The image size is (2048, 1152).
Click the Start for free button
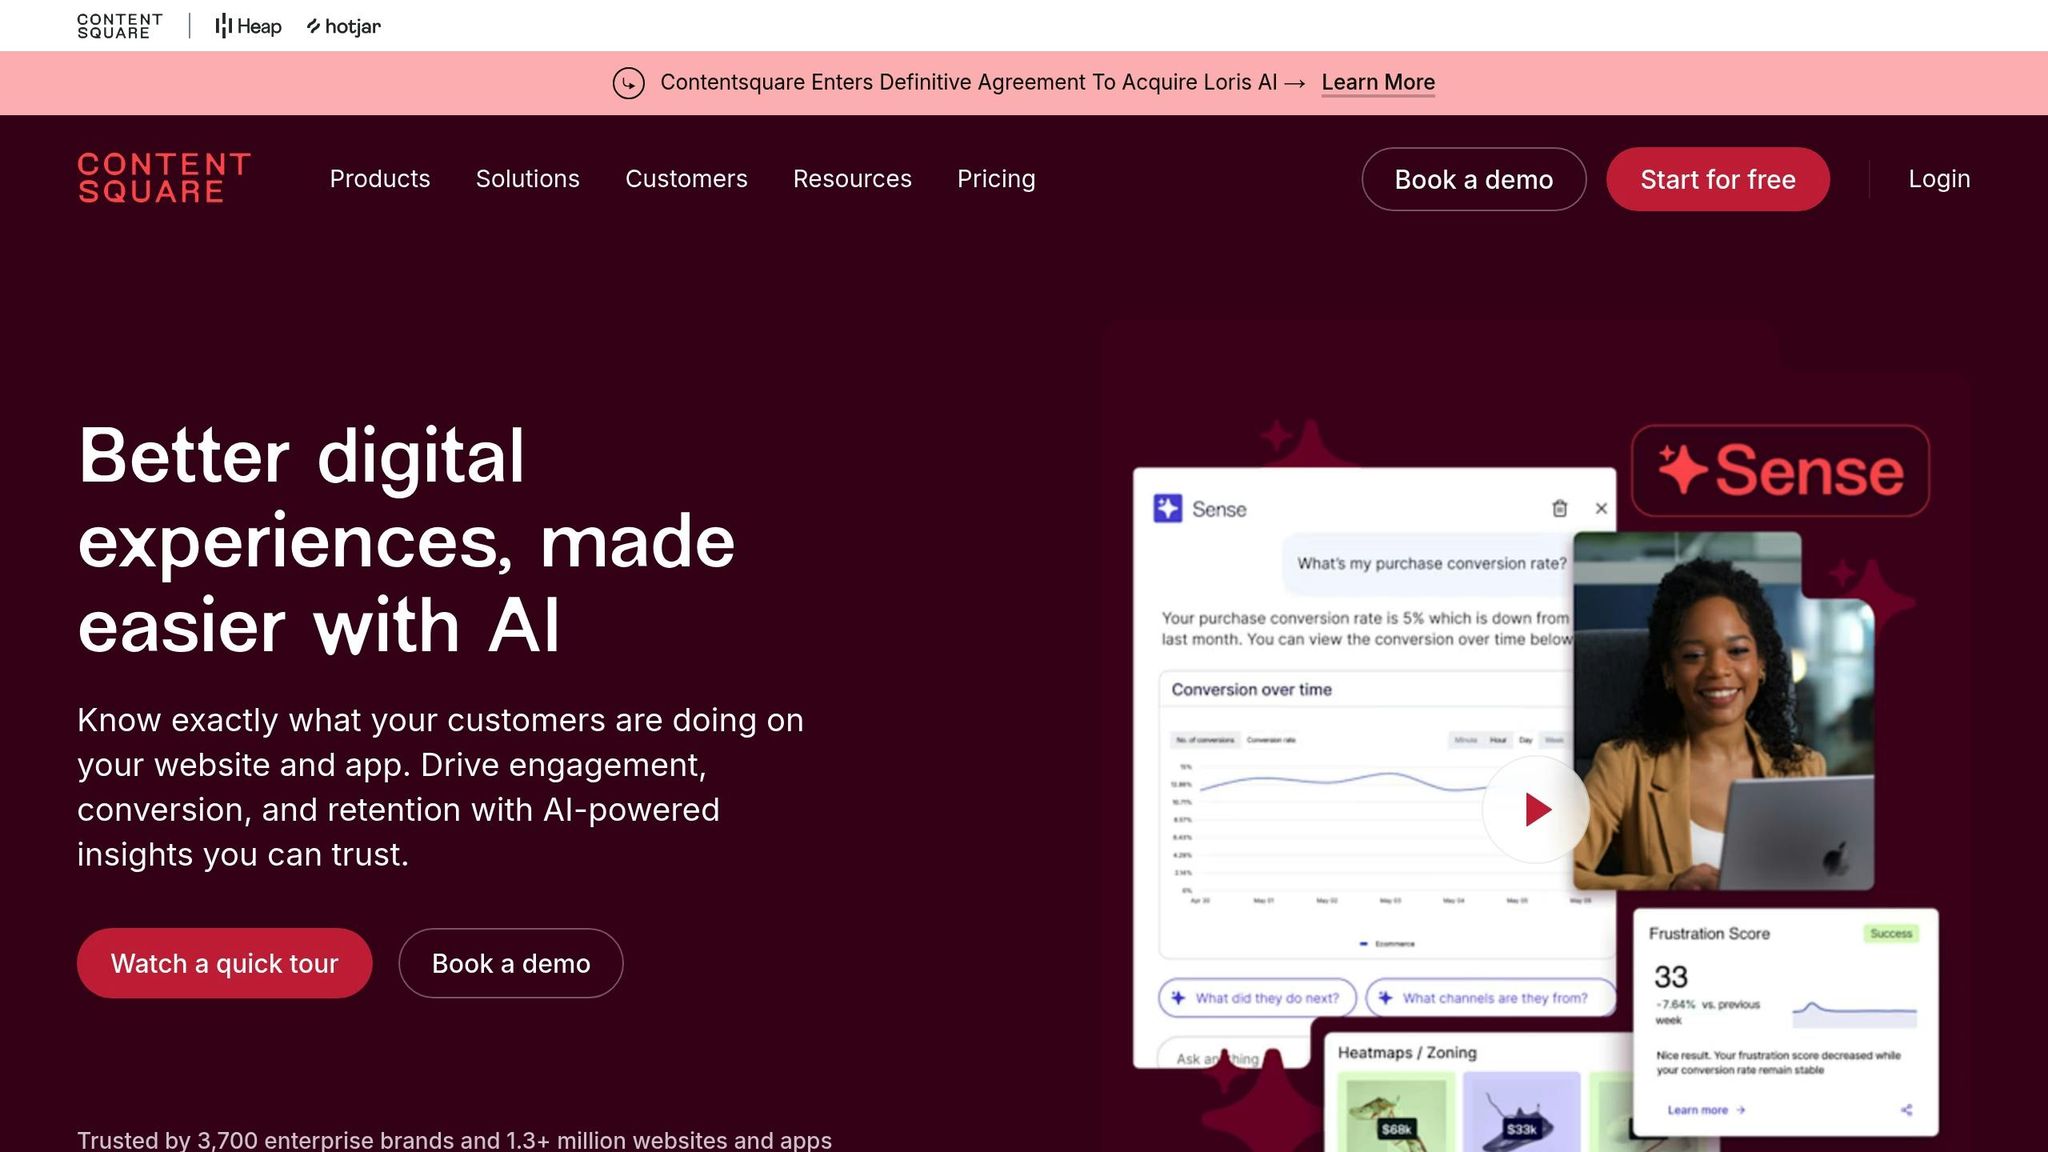tap(1717, 179)
